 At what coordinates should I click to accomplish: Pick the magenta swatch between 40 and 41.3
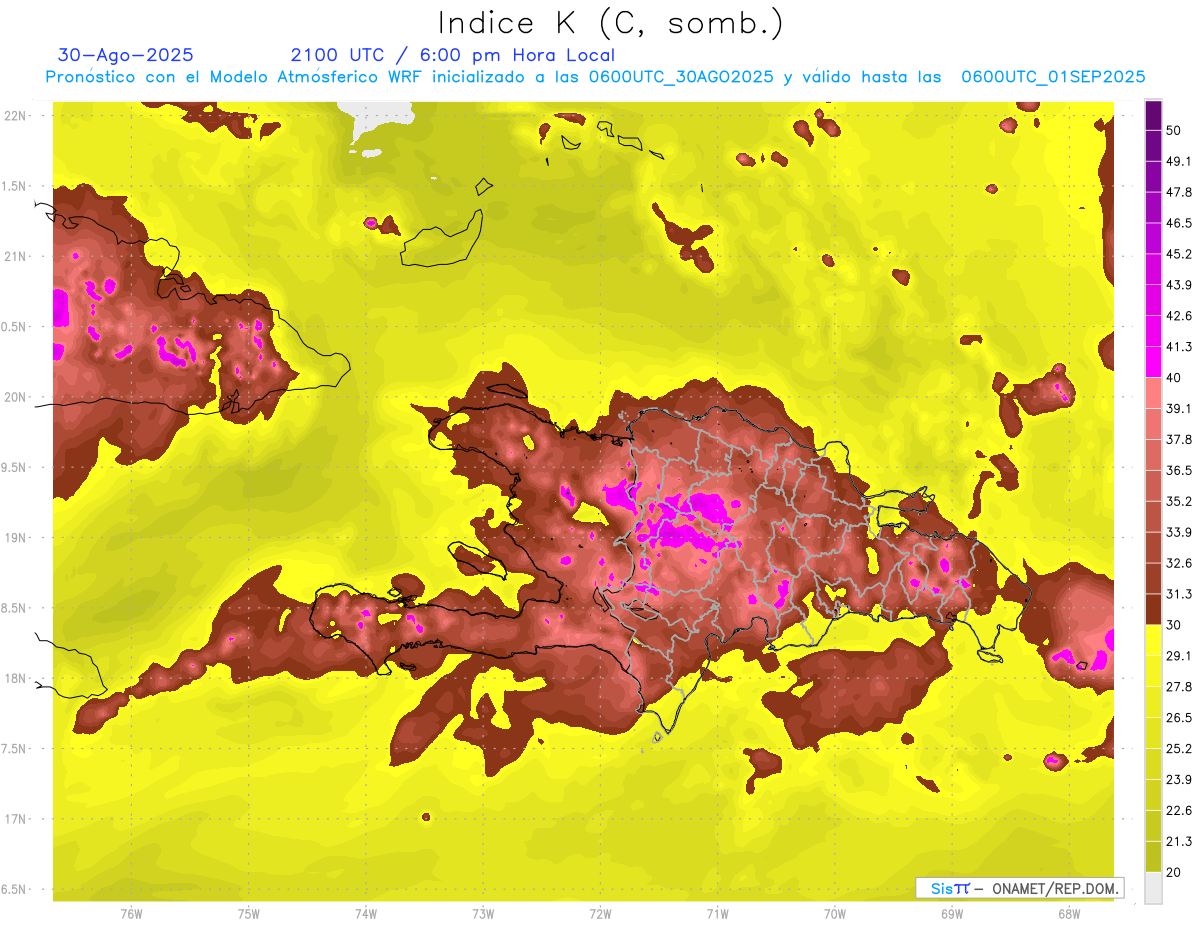[1153, 362]
